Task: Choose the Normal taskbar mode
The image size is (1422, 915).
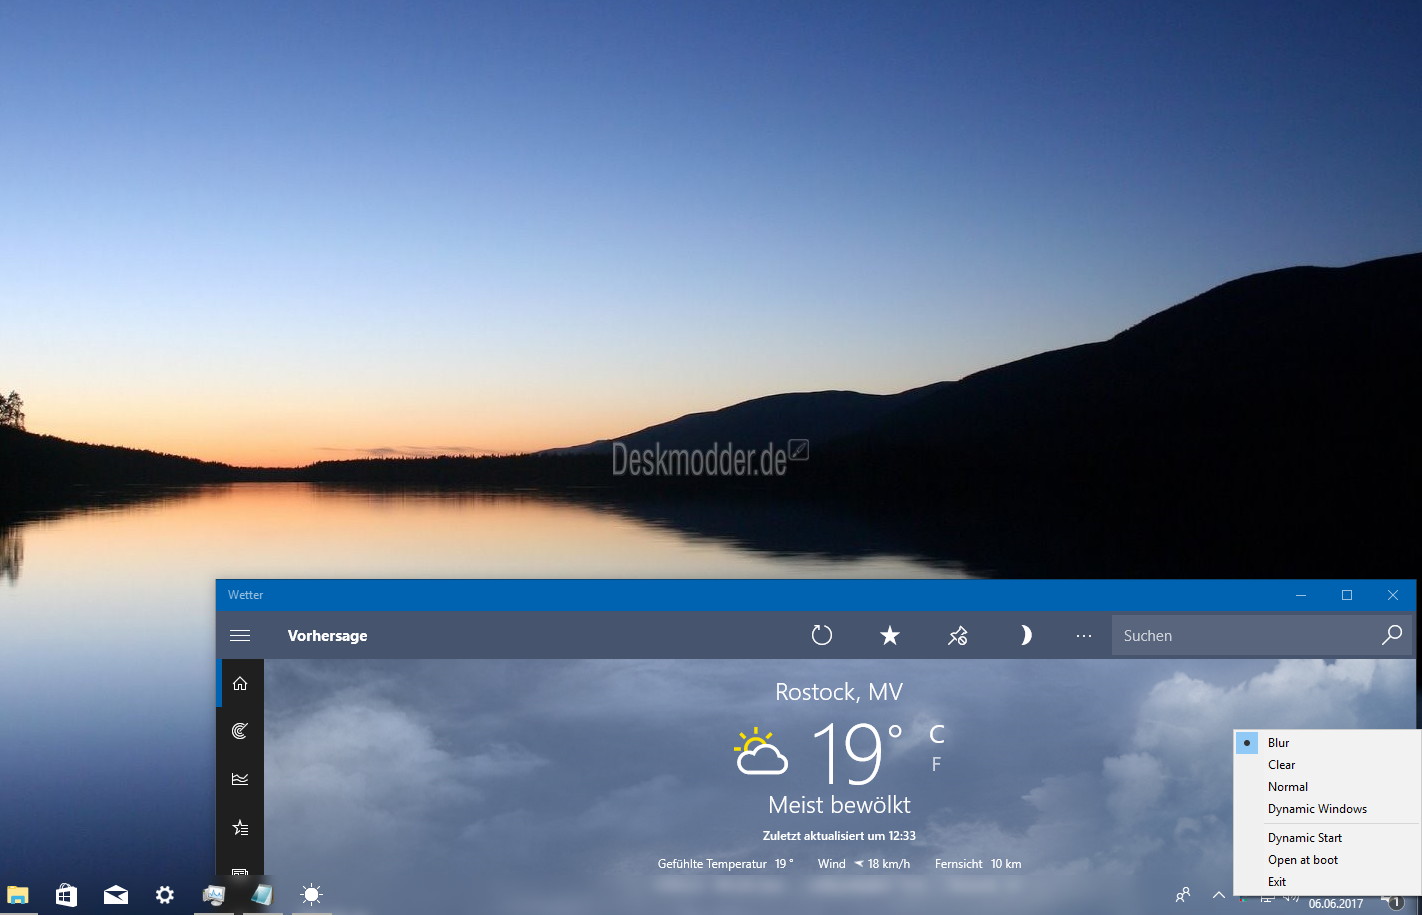Action: point(1327,786)
